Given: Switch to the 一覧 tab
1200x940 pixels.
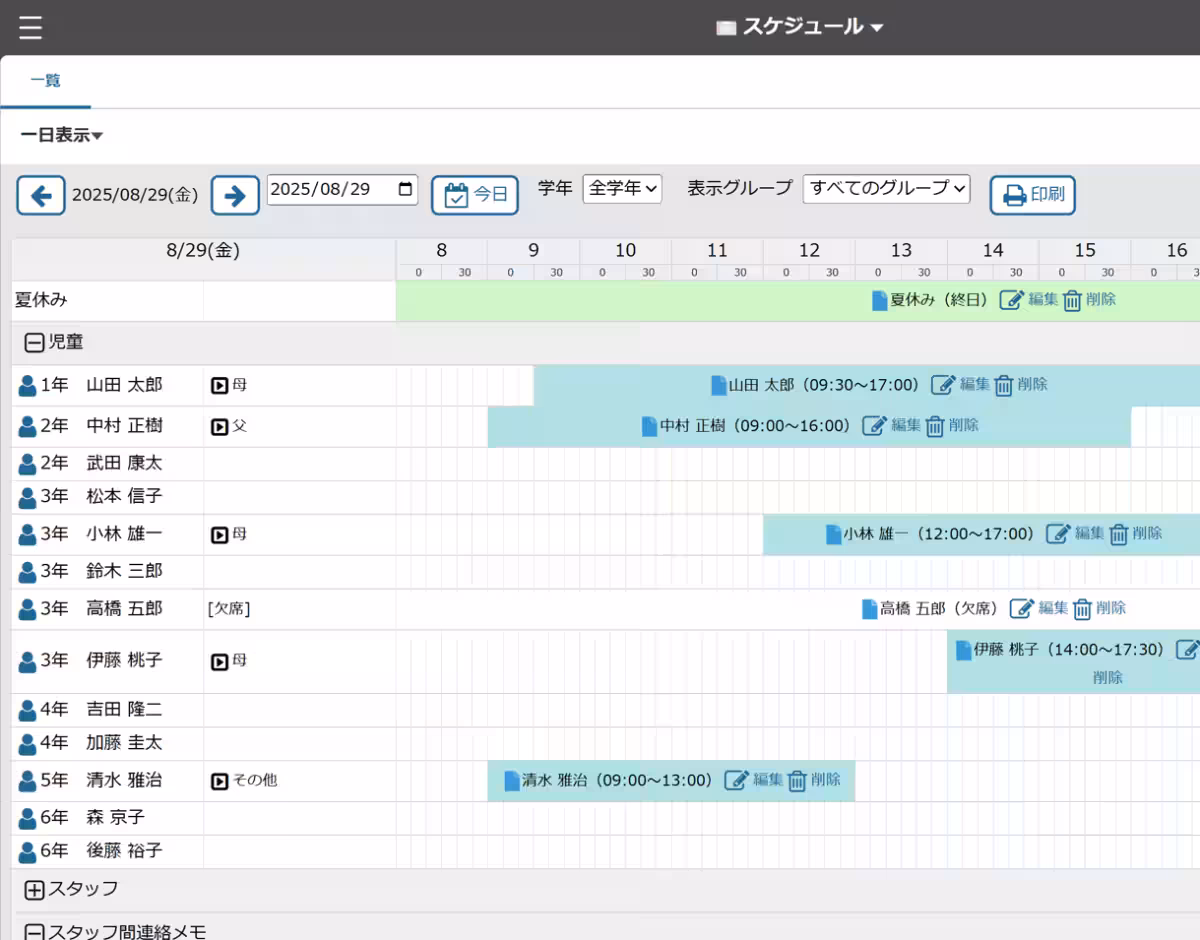Looking at the screenshot, I should [45, 81].
